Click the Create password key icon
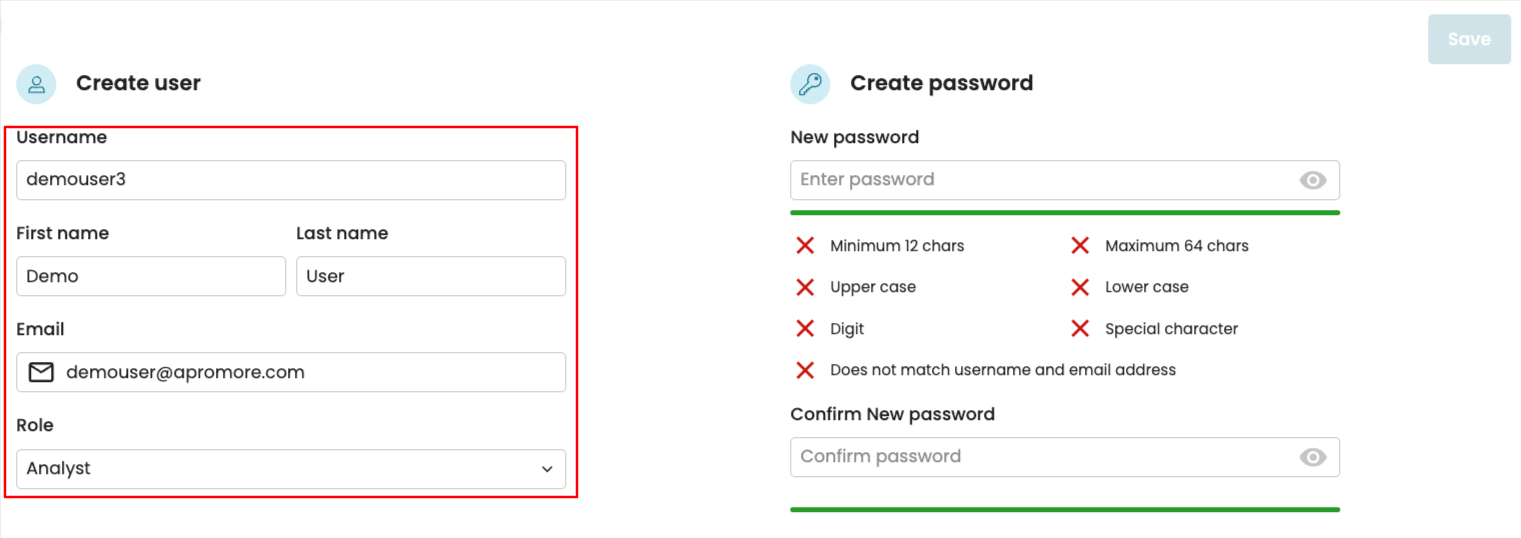Image resolution: width=1521 pixels, height=538 pixels. click(810, 84)
